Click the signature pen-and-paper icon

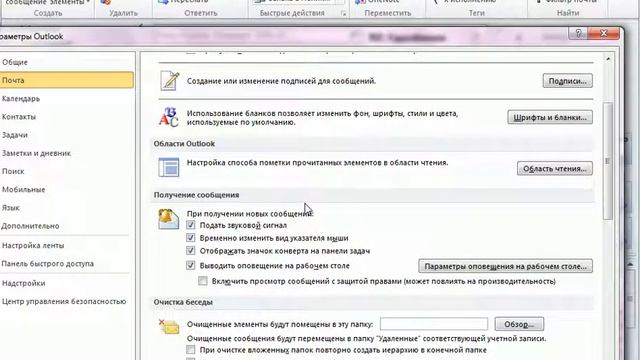point(169,80)
